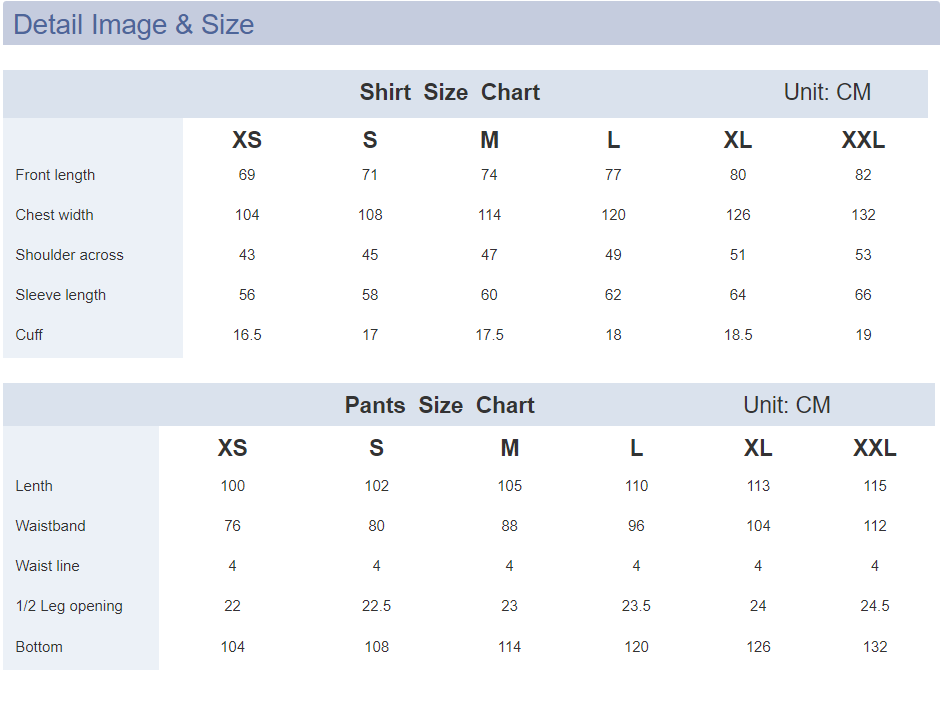This screenshot has height=728, width=944.
Task: Select the XS column header in the shirt chart
Action: point(247,140)
